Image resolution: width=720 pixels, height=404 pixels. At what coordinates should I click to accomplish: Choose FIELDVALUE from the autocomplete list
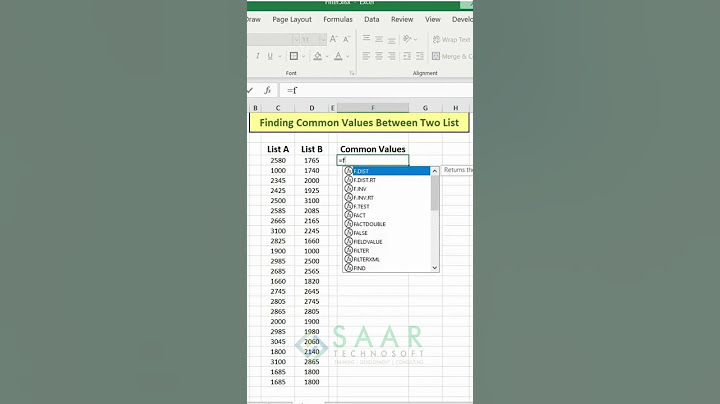click(387, 241)
